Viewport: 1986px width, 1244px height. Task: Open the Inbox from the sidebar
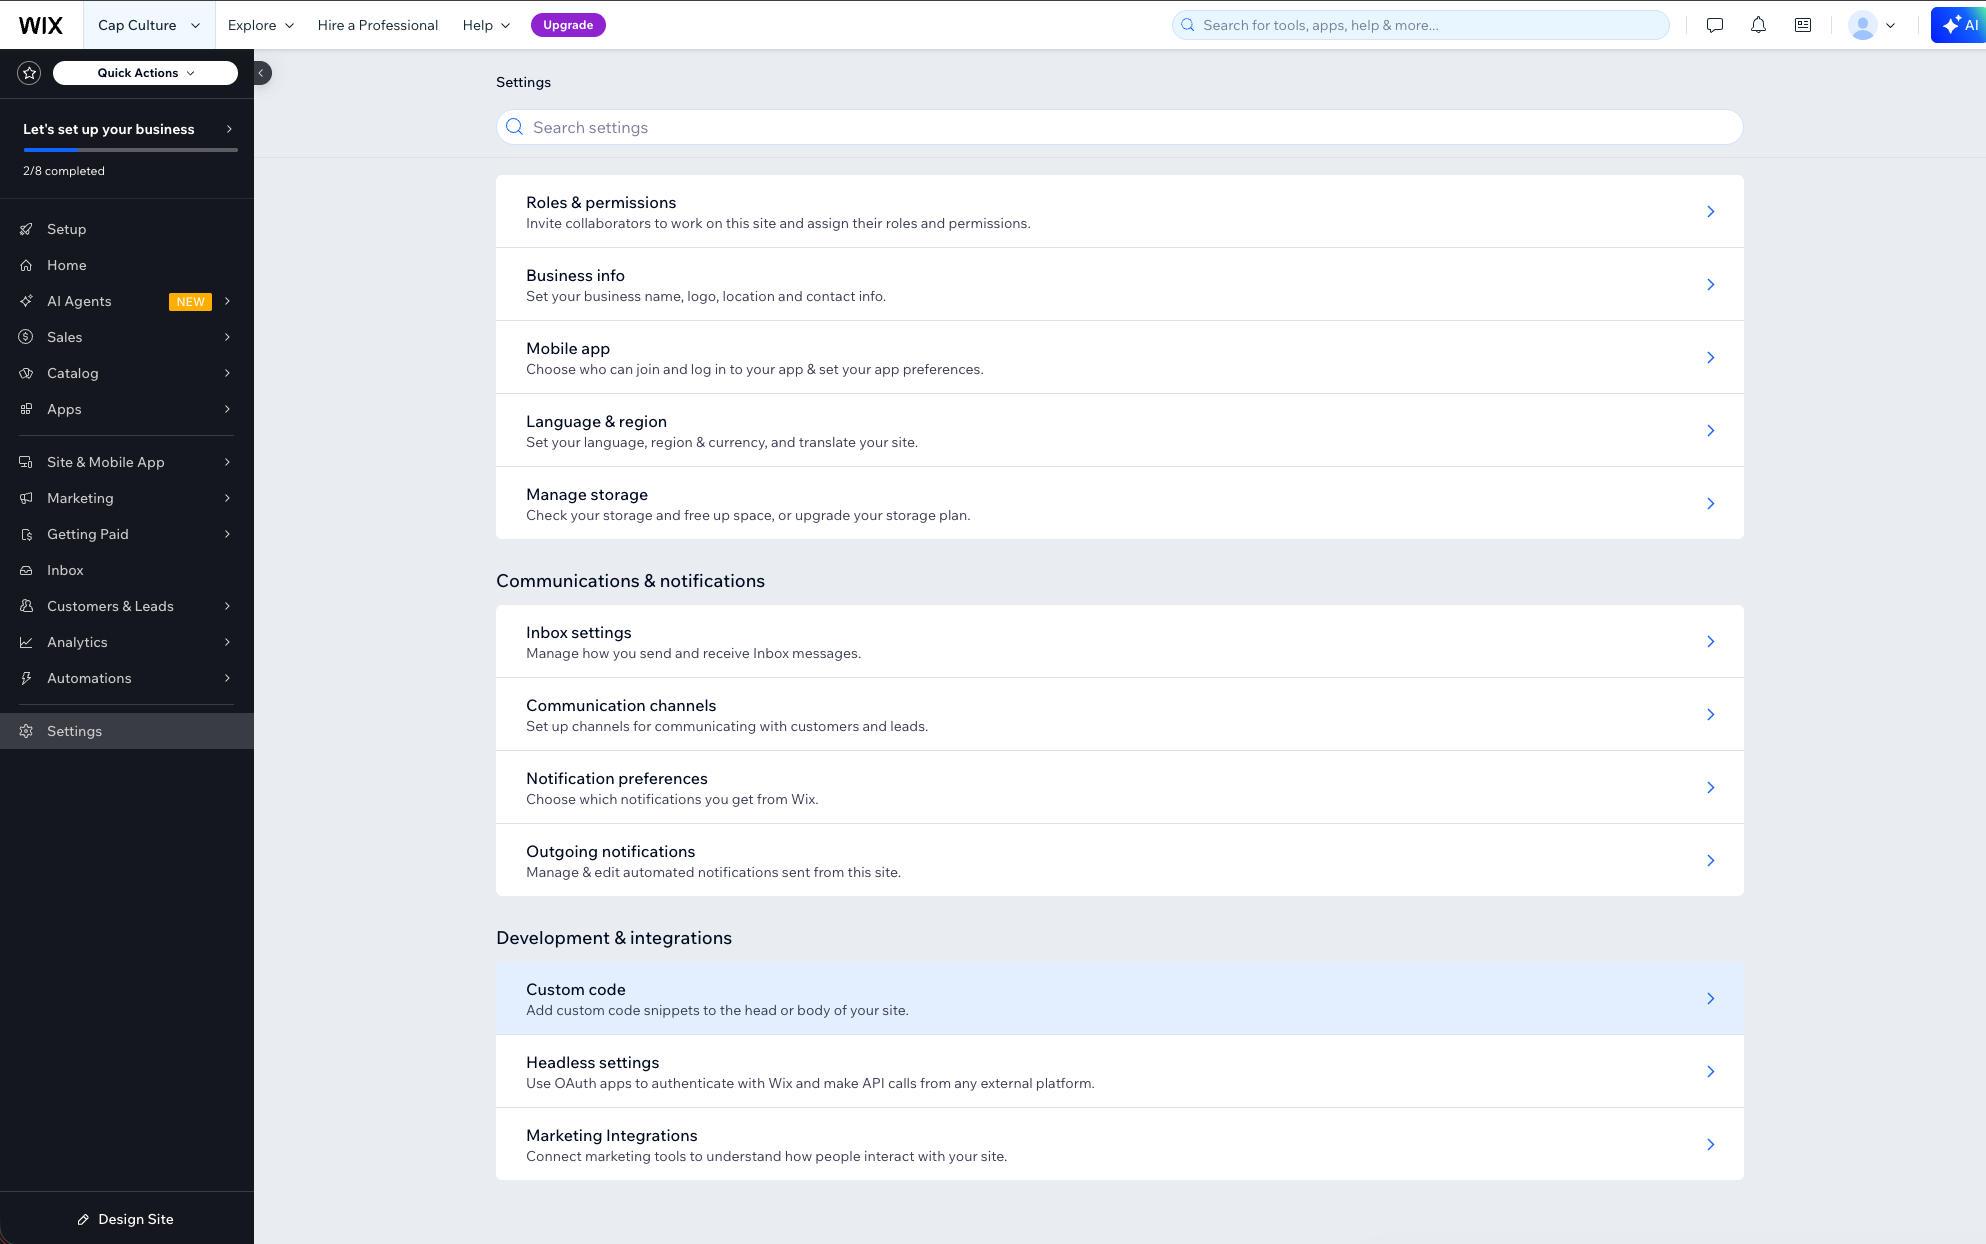(65, 570)
